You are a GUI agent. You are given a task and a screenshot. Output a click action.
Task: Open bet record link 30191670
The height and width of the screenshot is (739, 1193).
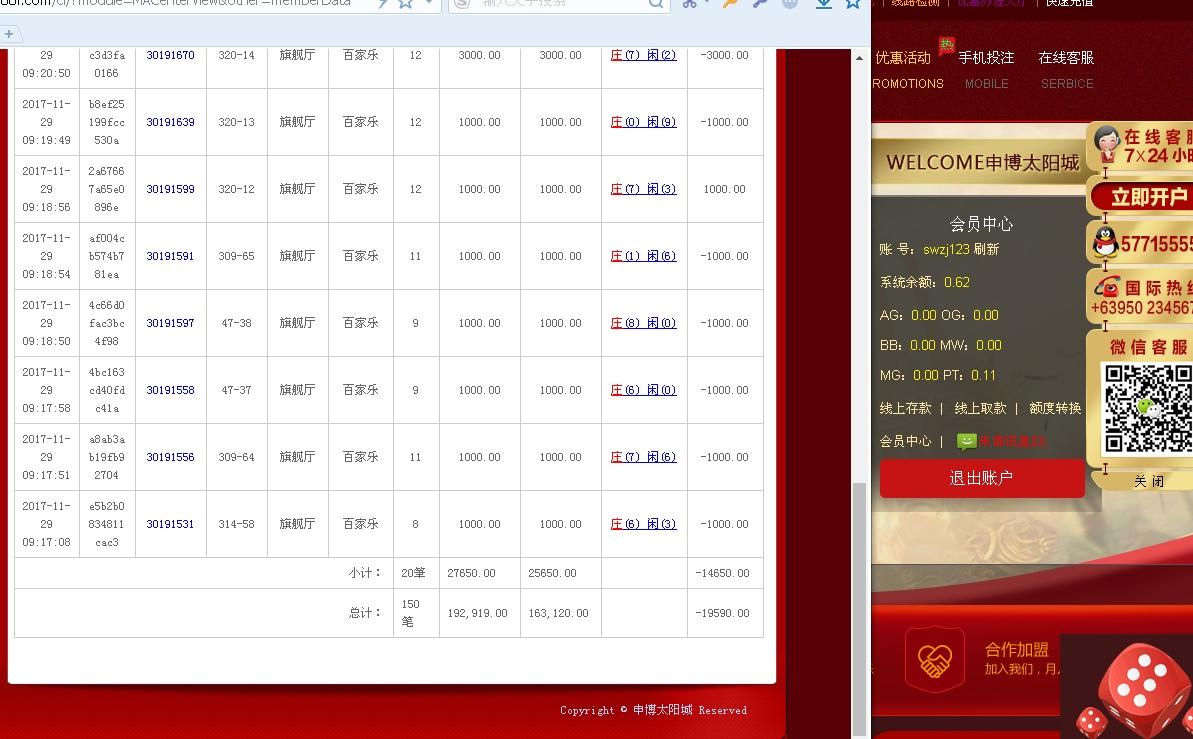(170, 55)
